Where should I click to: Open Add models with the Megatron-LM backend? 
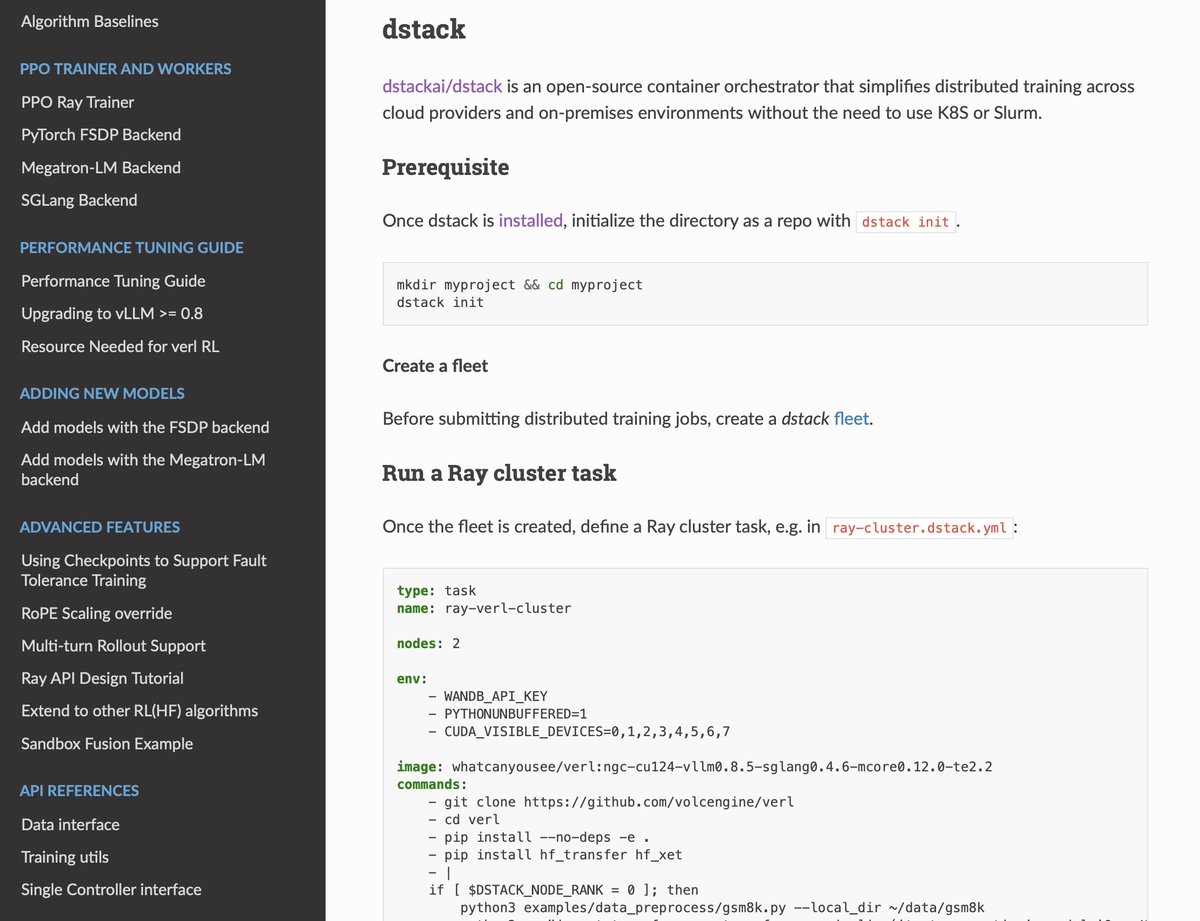(143, 469)
